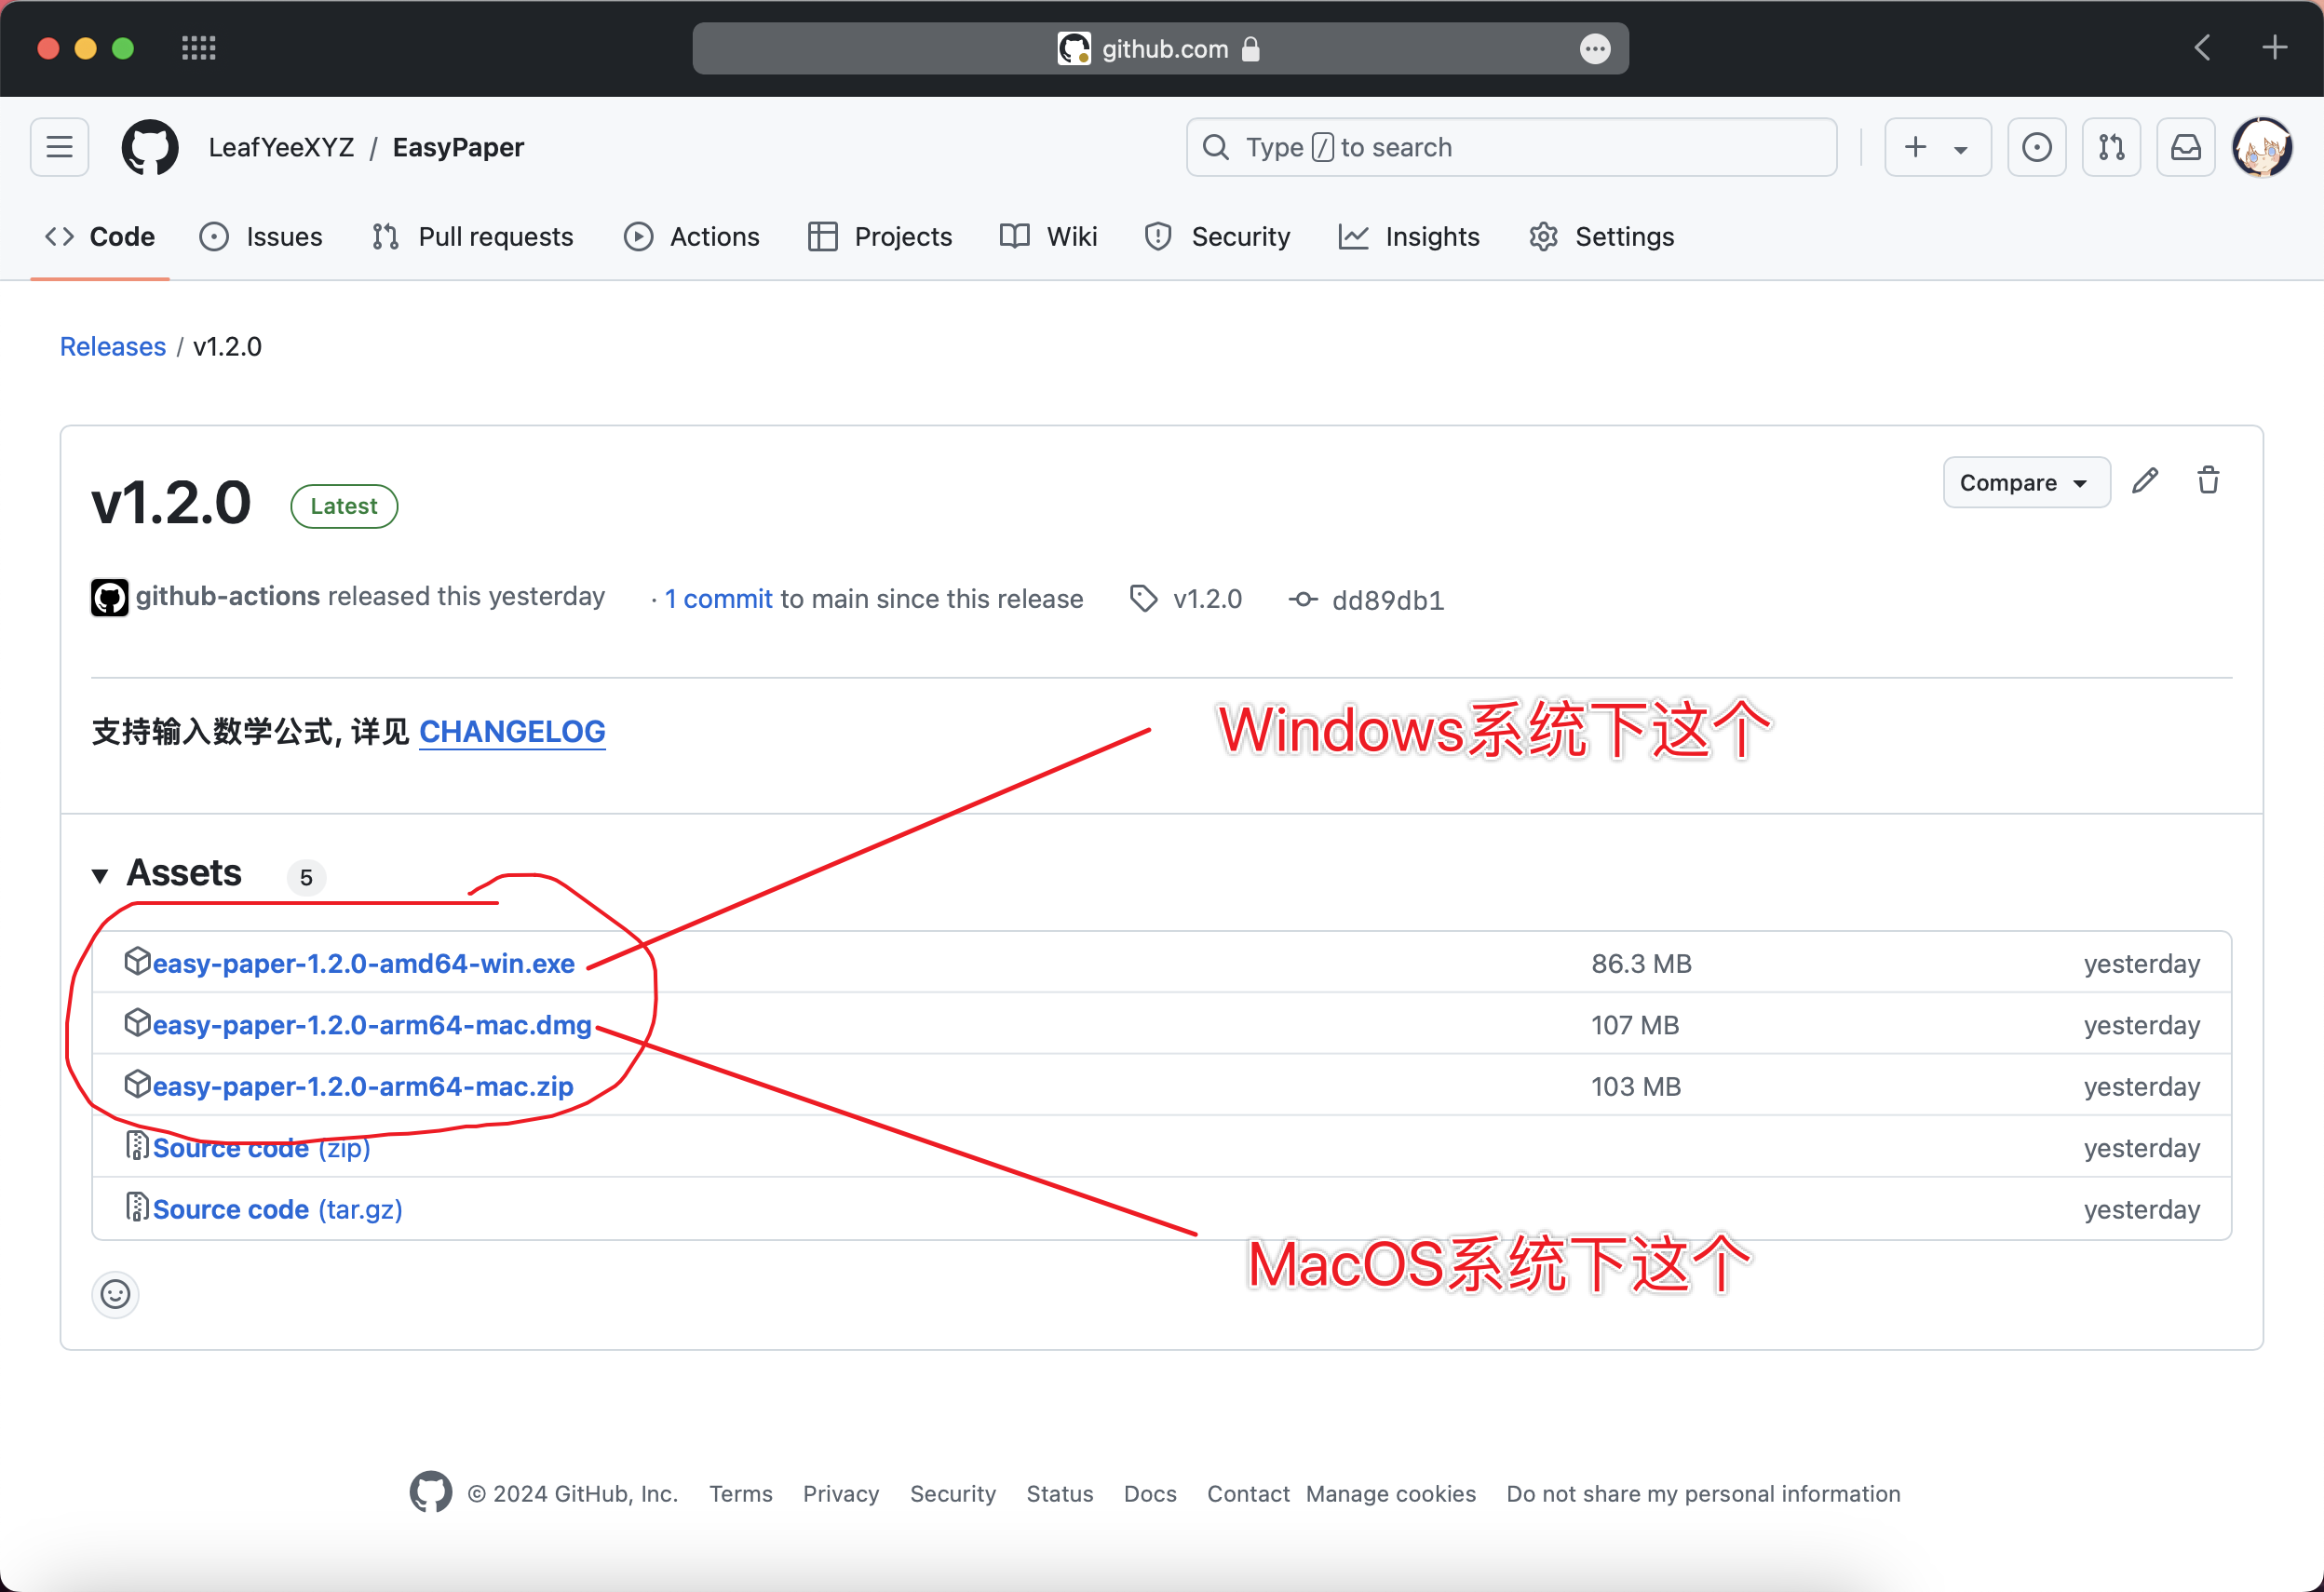This screenshot has width=2324, height=1592.
Task: Open the Pull requests tab
Action: point(472,237)
